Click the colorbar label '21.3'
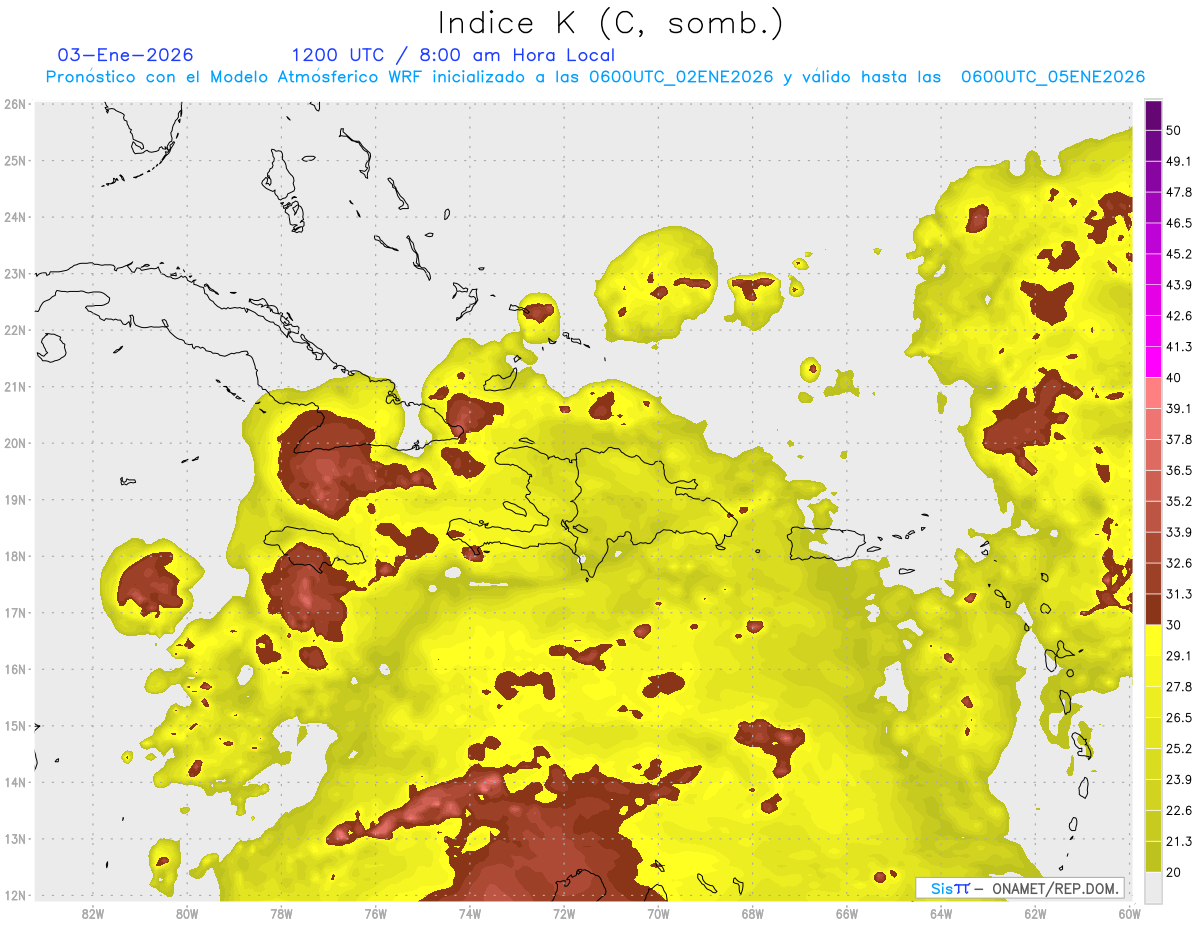This screenshot has width=1200, height=927. tap(1178, 841)
